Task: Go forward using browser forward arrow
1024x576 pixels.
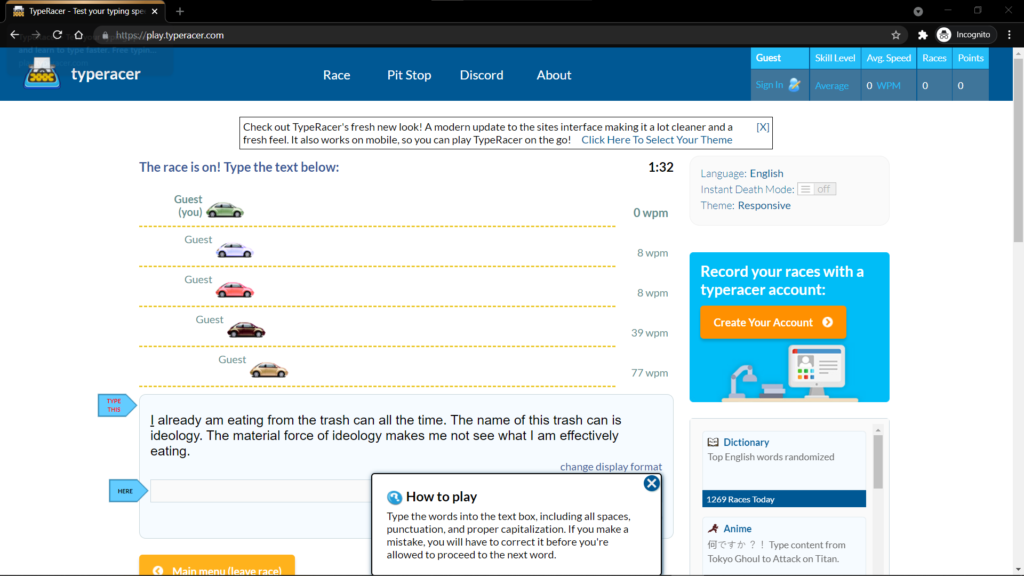Action: pyautogui.click(x=36, y=35)
